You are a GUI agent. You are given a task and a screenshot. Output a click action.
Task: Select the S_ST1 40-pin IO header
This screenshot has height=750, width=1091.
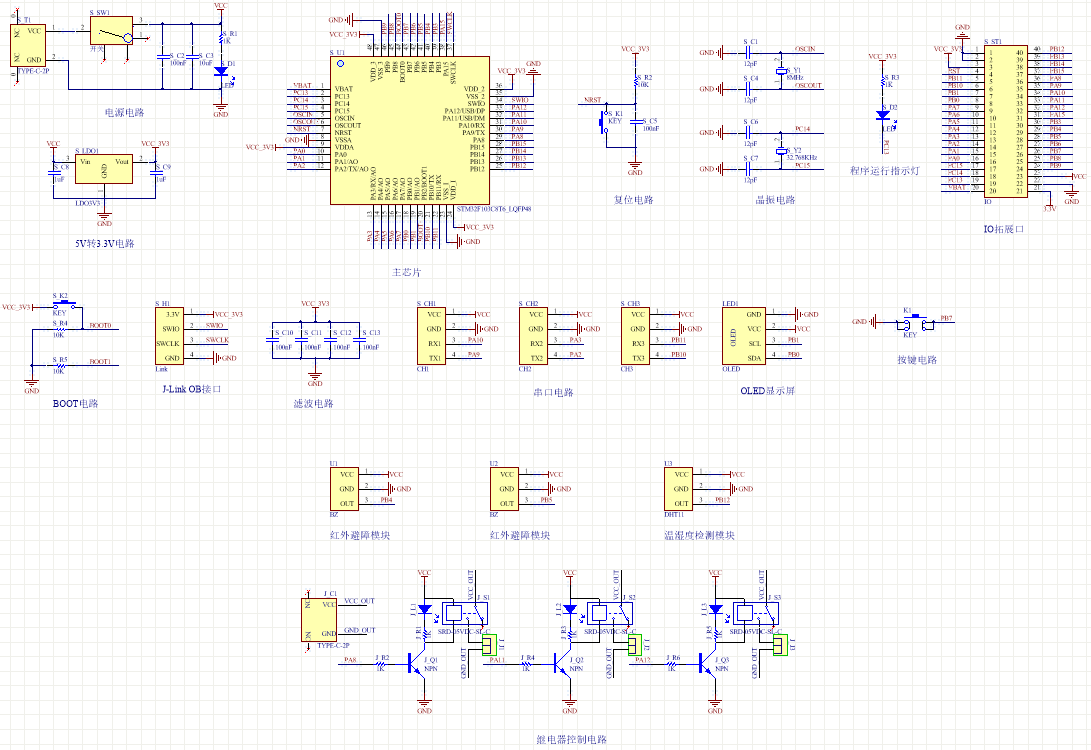1005,122
